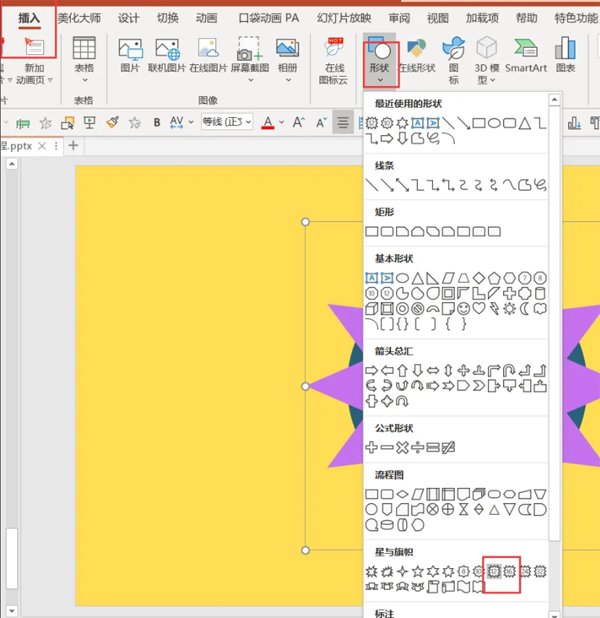Open the 加载项 add-ins tab
The height and width of the screenshot is (618, 600).
pyautogui.click(x=482, y=18)
